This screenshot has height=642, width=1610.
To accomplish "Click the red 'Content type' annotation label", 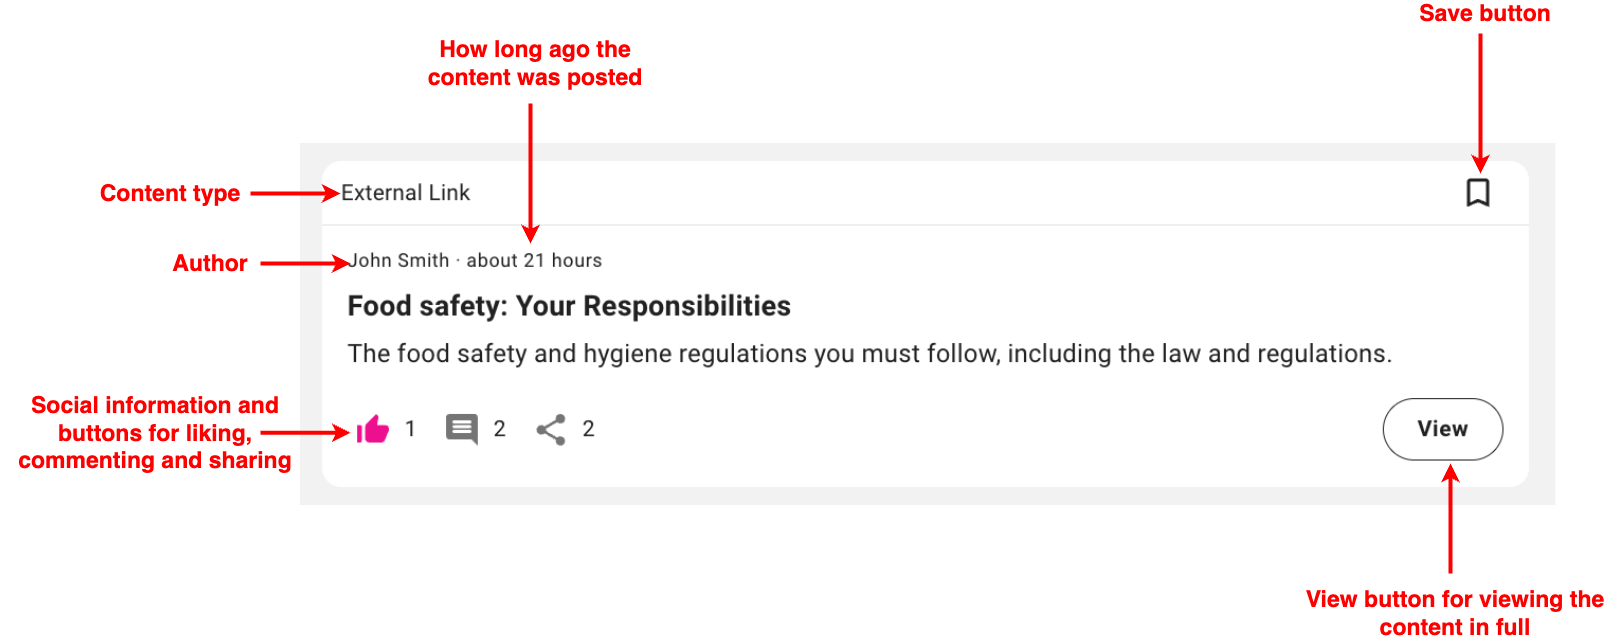I will coord(170,193).
